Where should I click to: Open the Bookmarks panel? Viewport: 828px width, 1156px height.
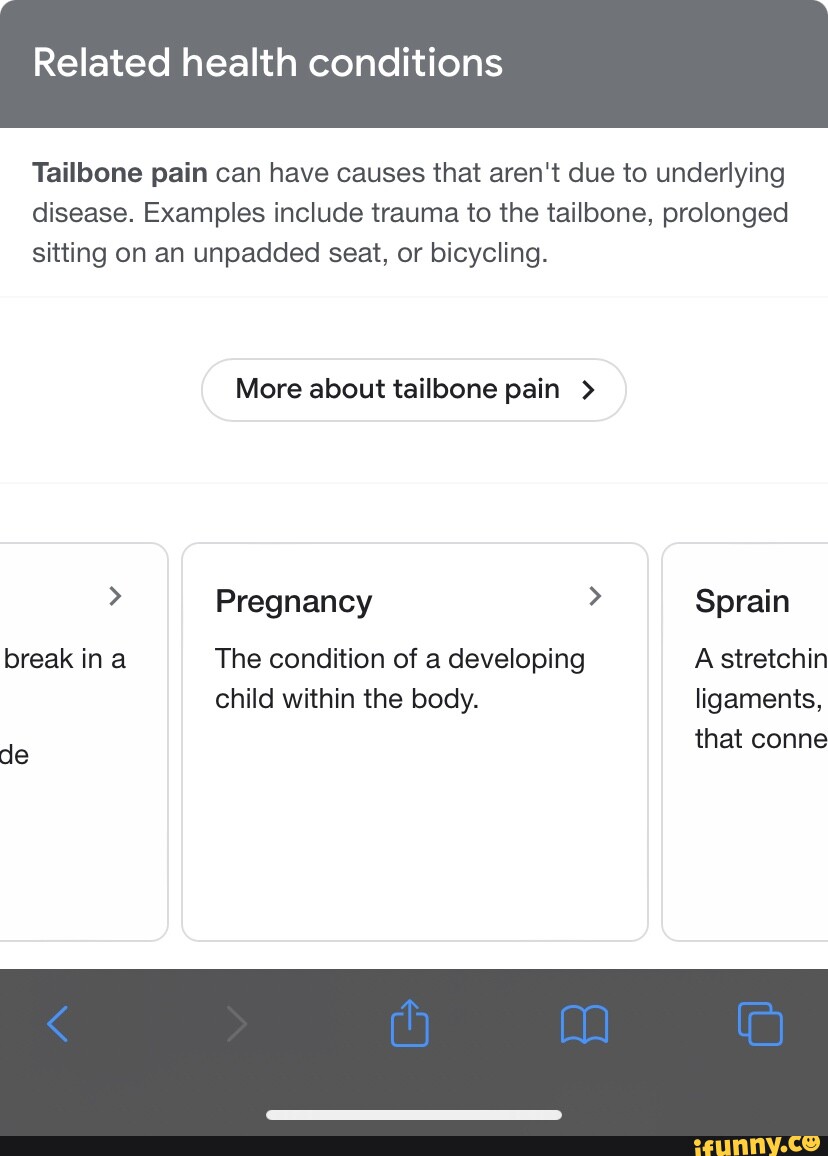[x=586, y=1023]
